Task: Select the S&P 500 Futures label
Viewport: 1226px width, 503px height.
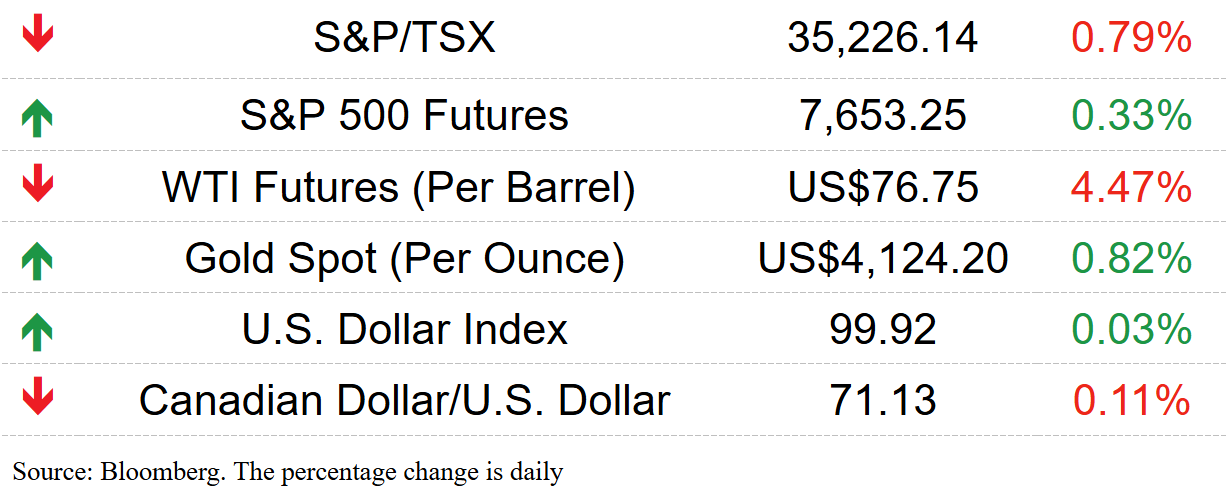Action: (405, 115)
